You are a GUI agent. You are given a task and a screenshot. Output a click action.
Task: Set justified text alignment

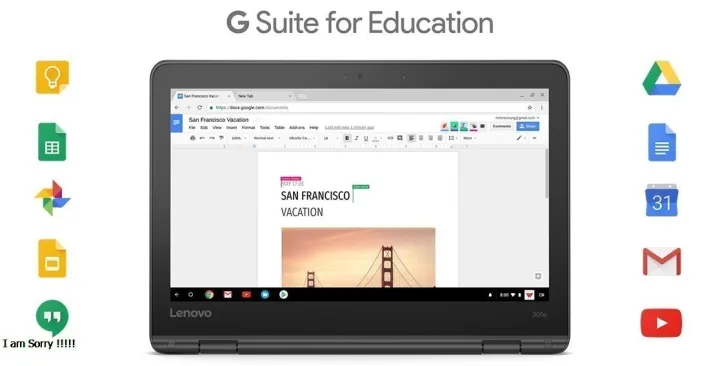440,138
